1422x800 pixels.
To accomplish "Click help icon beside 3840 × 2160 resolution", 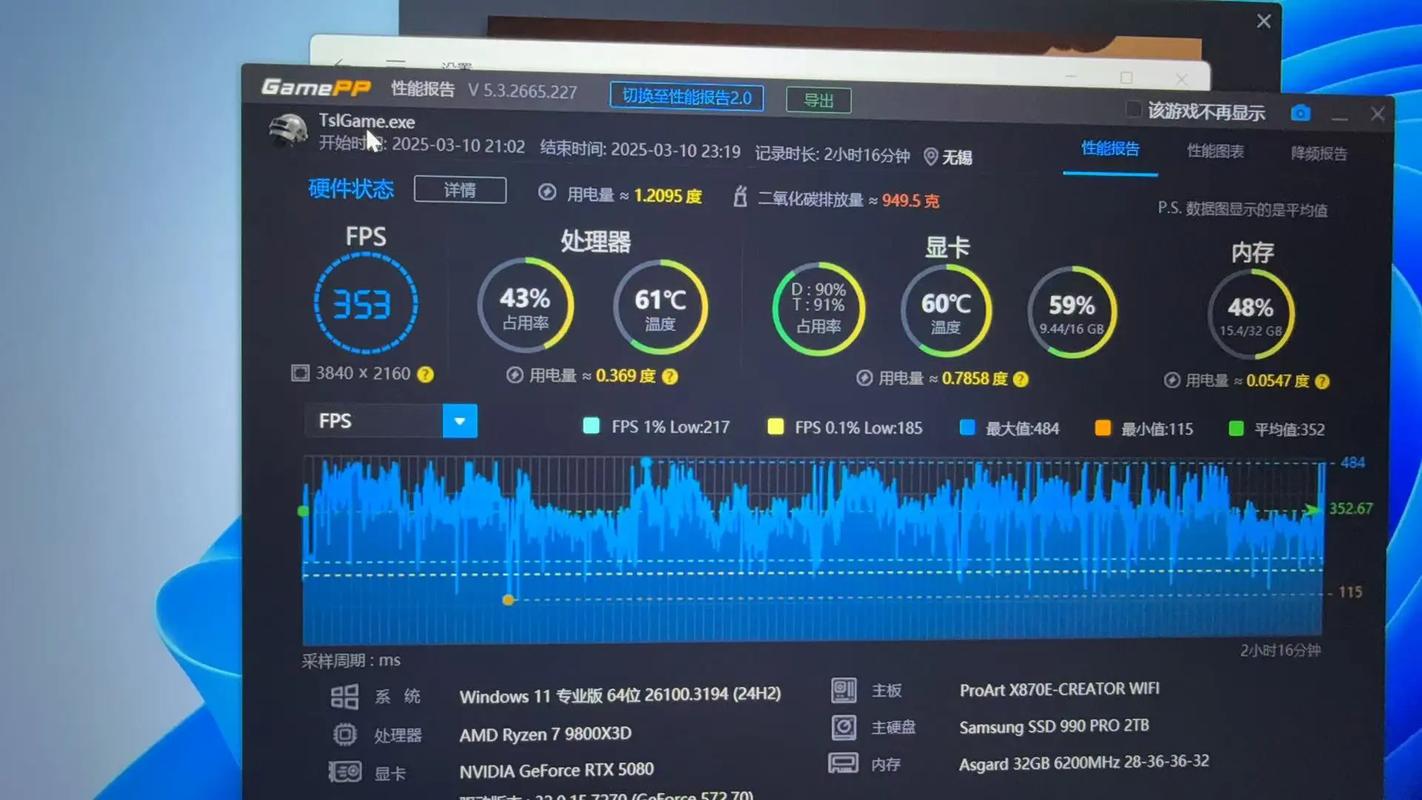I will tap(425, 374).
